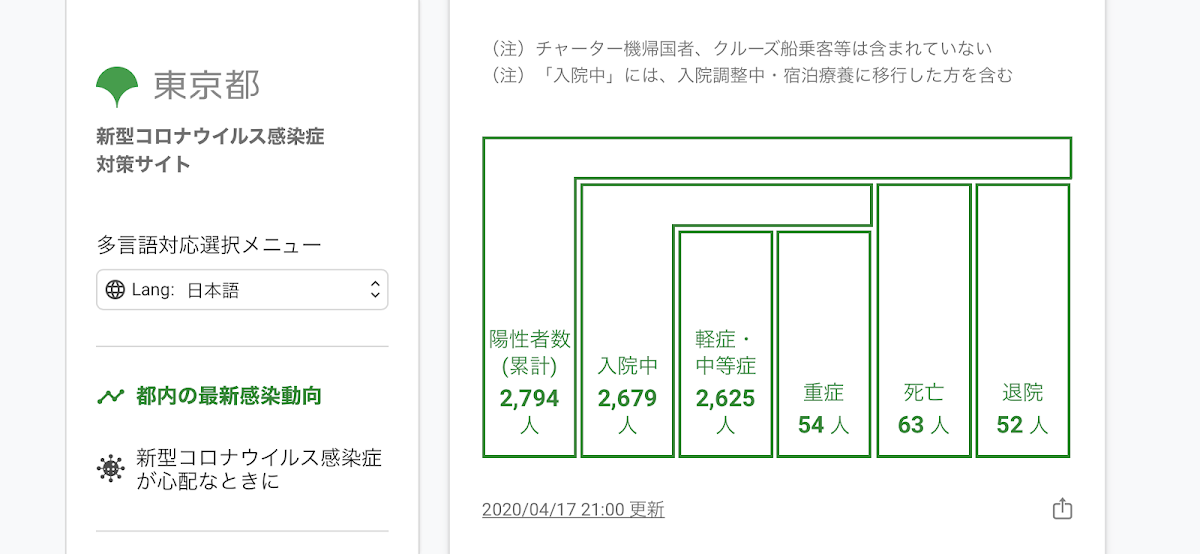1200x554 pixels.
Task: Click the up-down arrows of language selector
Action: 375,290
